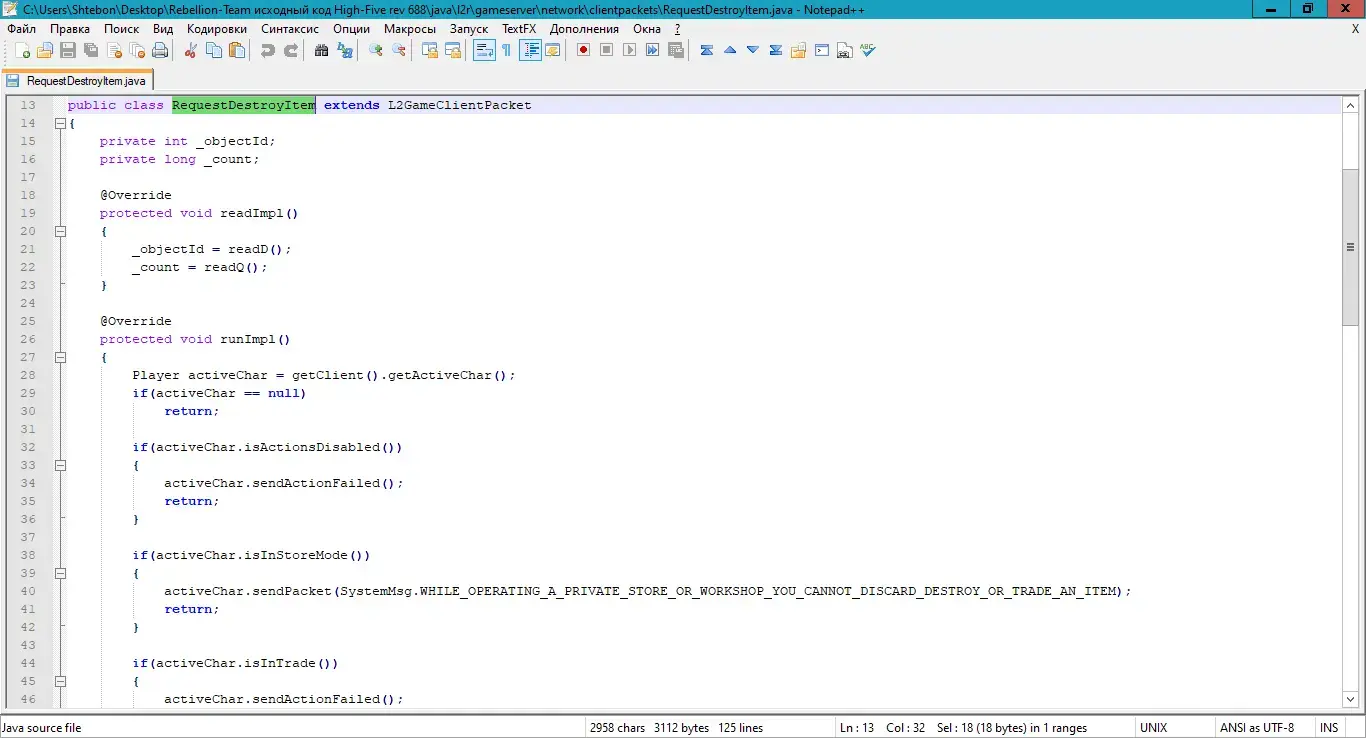1366x738 pixels.
Task: Click the Java source file status text
Action: (42, 728)
